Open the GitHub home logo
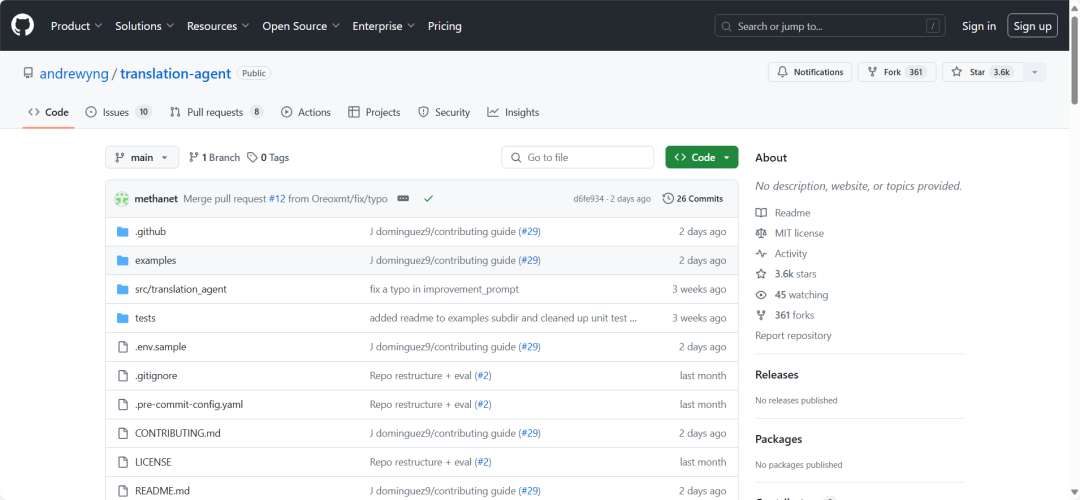 pos(22,26)
